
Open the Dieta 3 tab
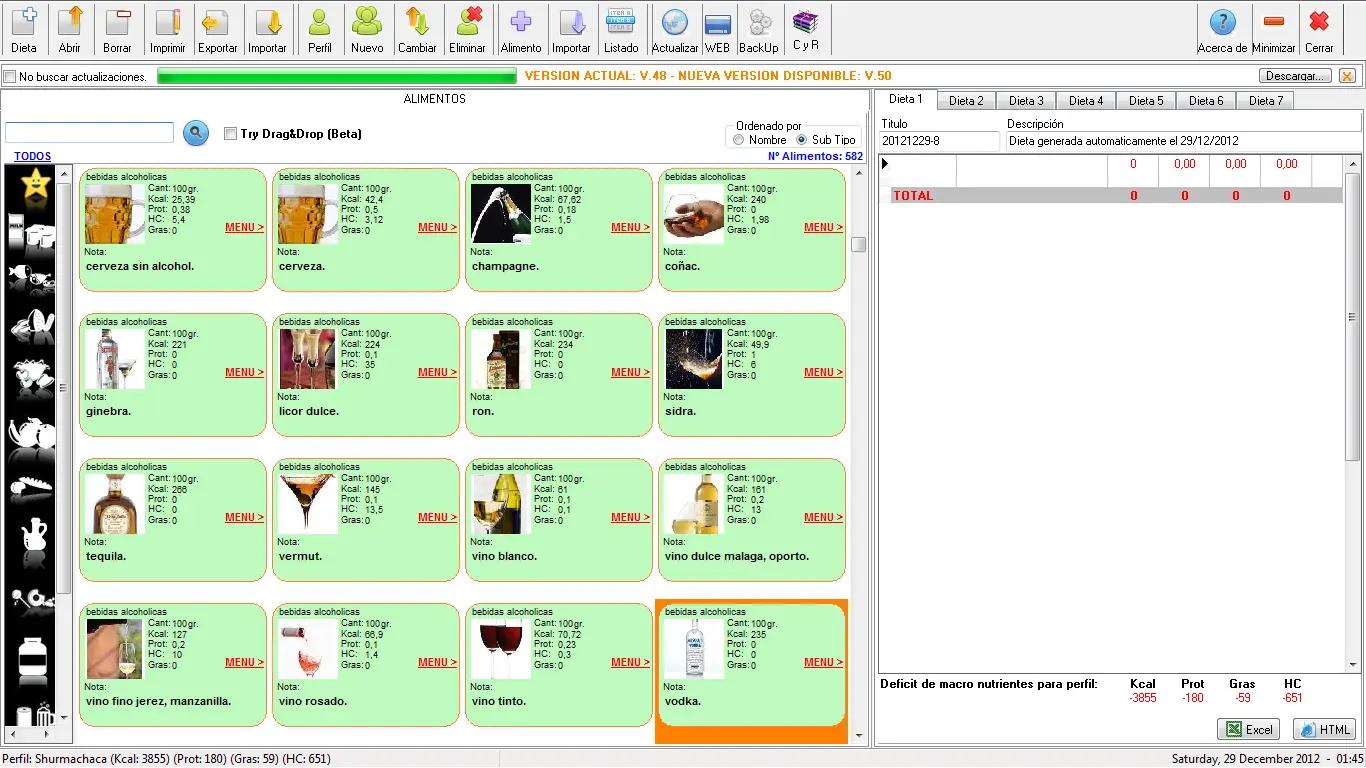click(x=1026, y=101)
